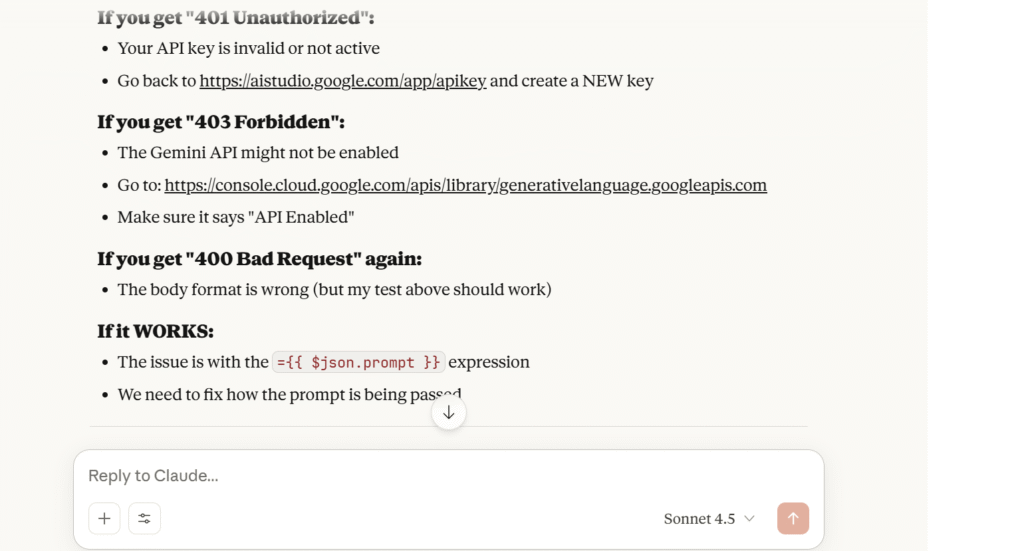Open the search and tools sliders icon

pos(145,518)
